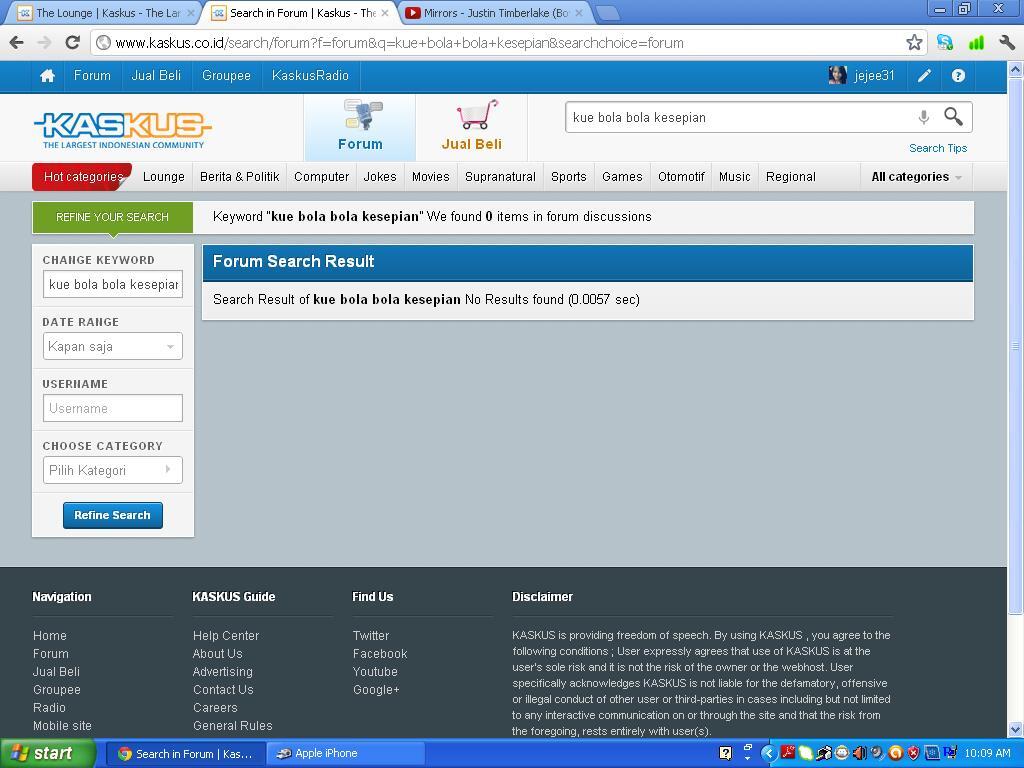
Task: Click the jejee31 username link
Action: (x=874, y=76)
